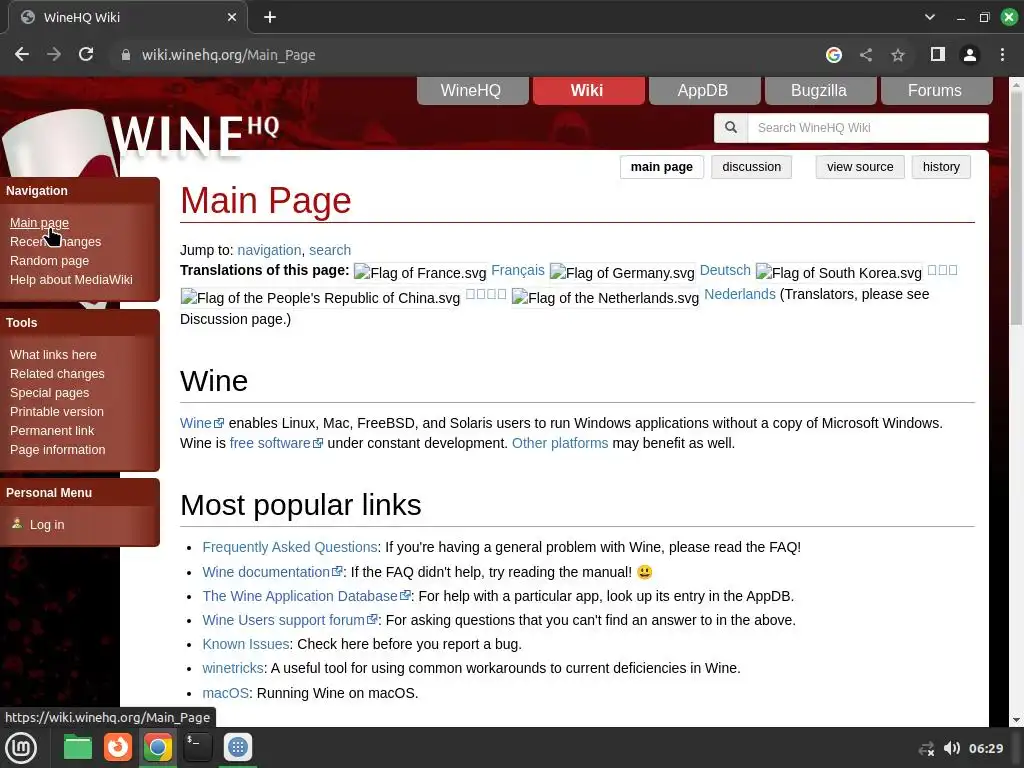Jump to navigation link
This screenshot has width=1024, height=768.
[269, 250]
